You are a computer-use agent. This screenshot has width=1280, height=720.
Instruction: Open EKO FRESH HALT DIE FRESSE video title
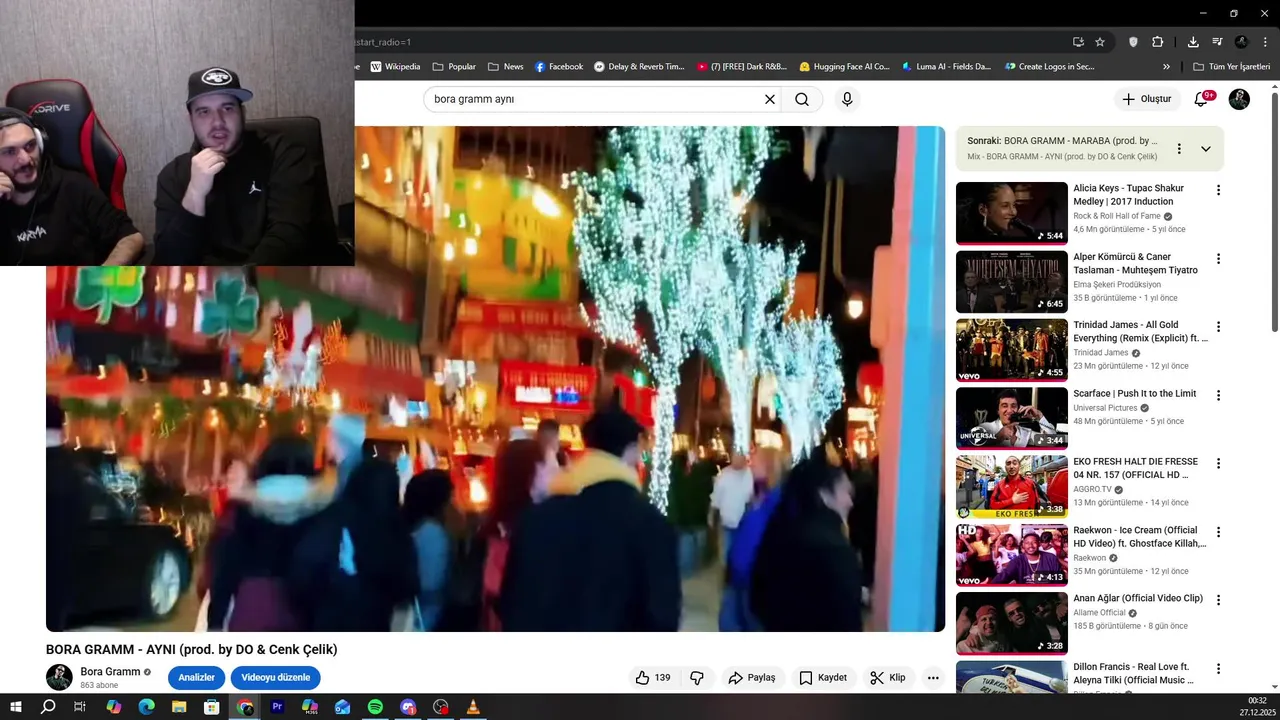point(1136,468)
